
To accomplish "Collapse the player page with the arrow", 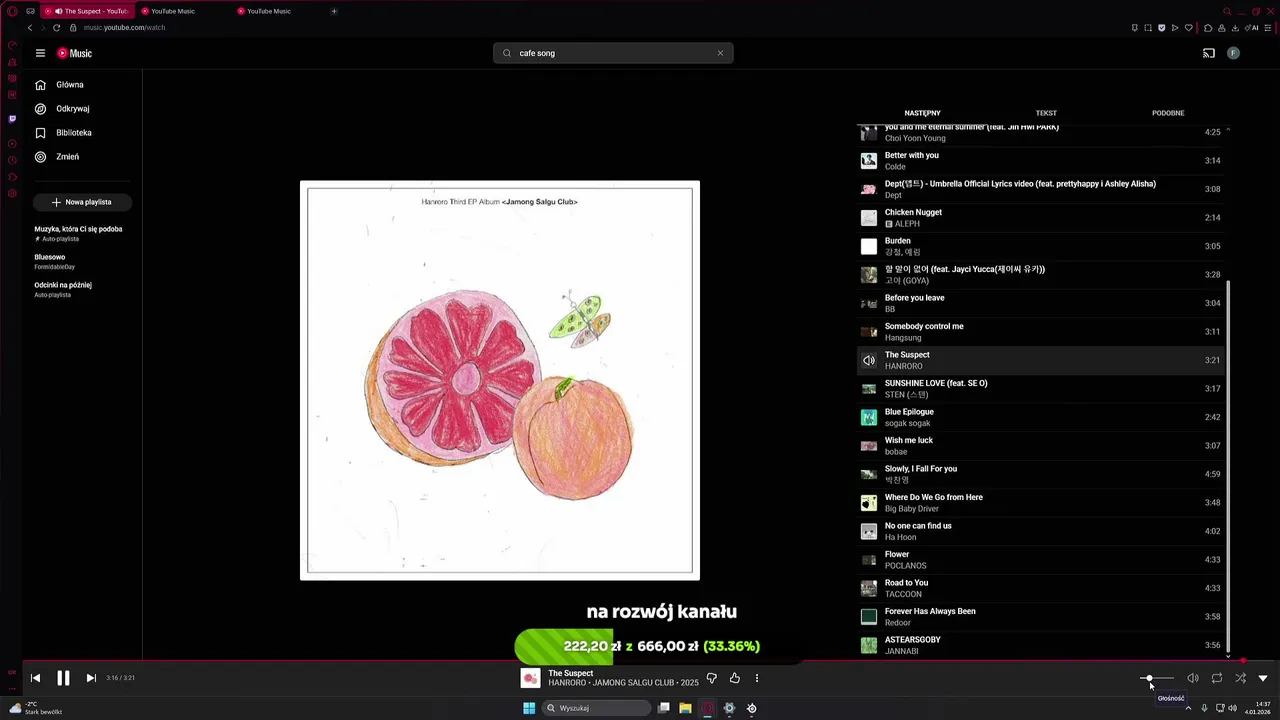I will click(1263, 678).
